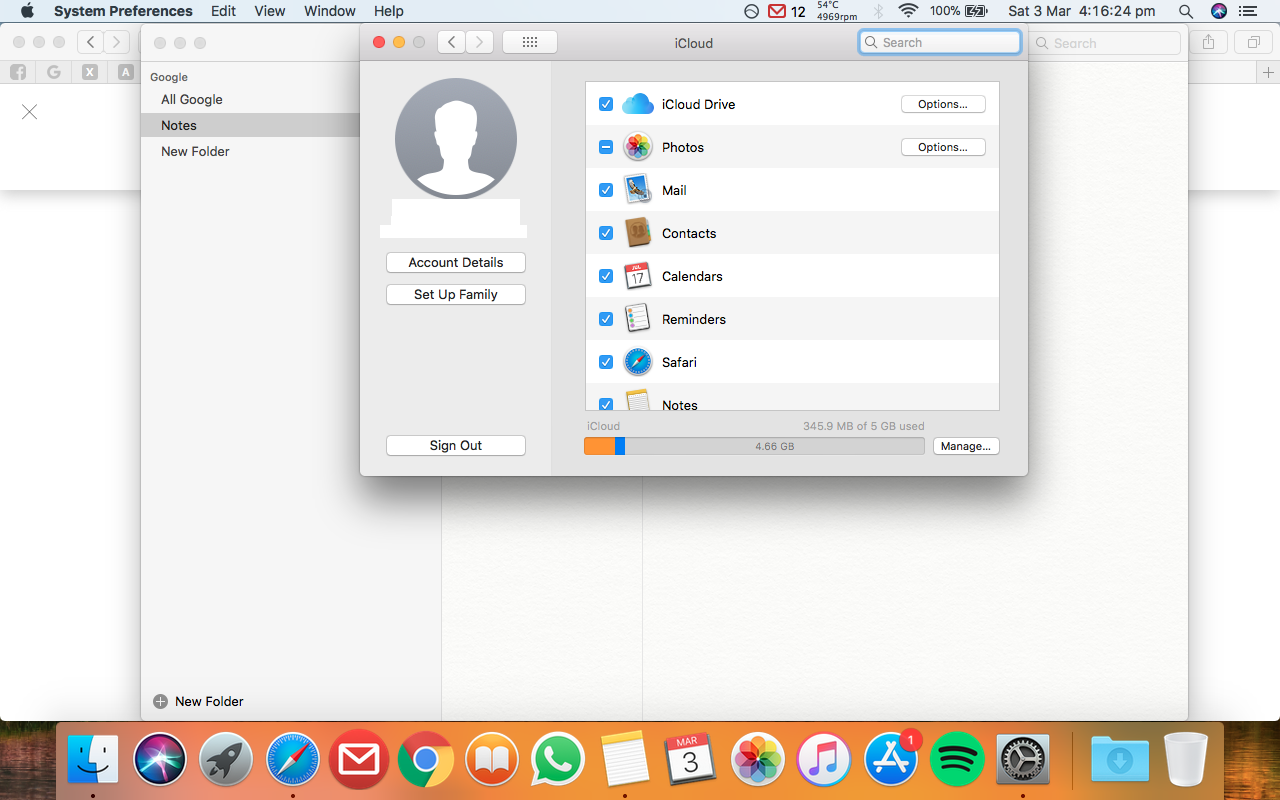
Task: Click the Safari compass icon in iCloud list
Action: tap(638, 362)
